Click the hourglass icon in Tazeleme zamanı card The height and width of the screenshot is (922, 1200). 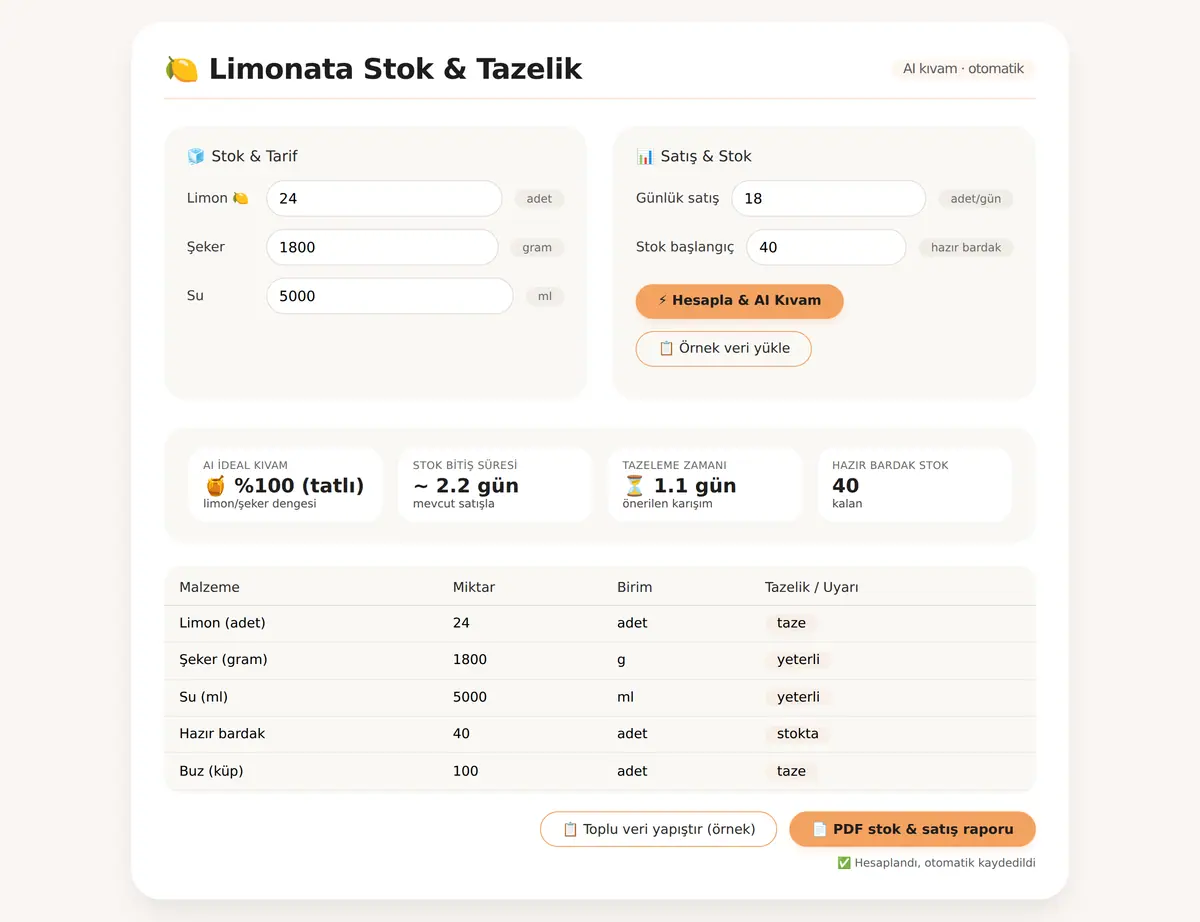click(x=634, y=486)
